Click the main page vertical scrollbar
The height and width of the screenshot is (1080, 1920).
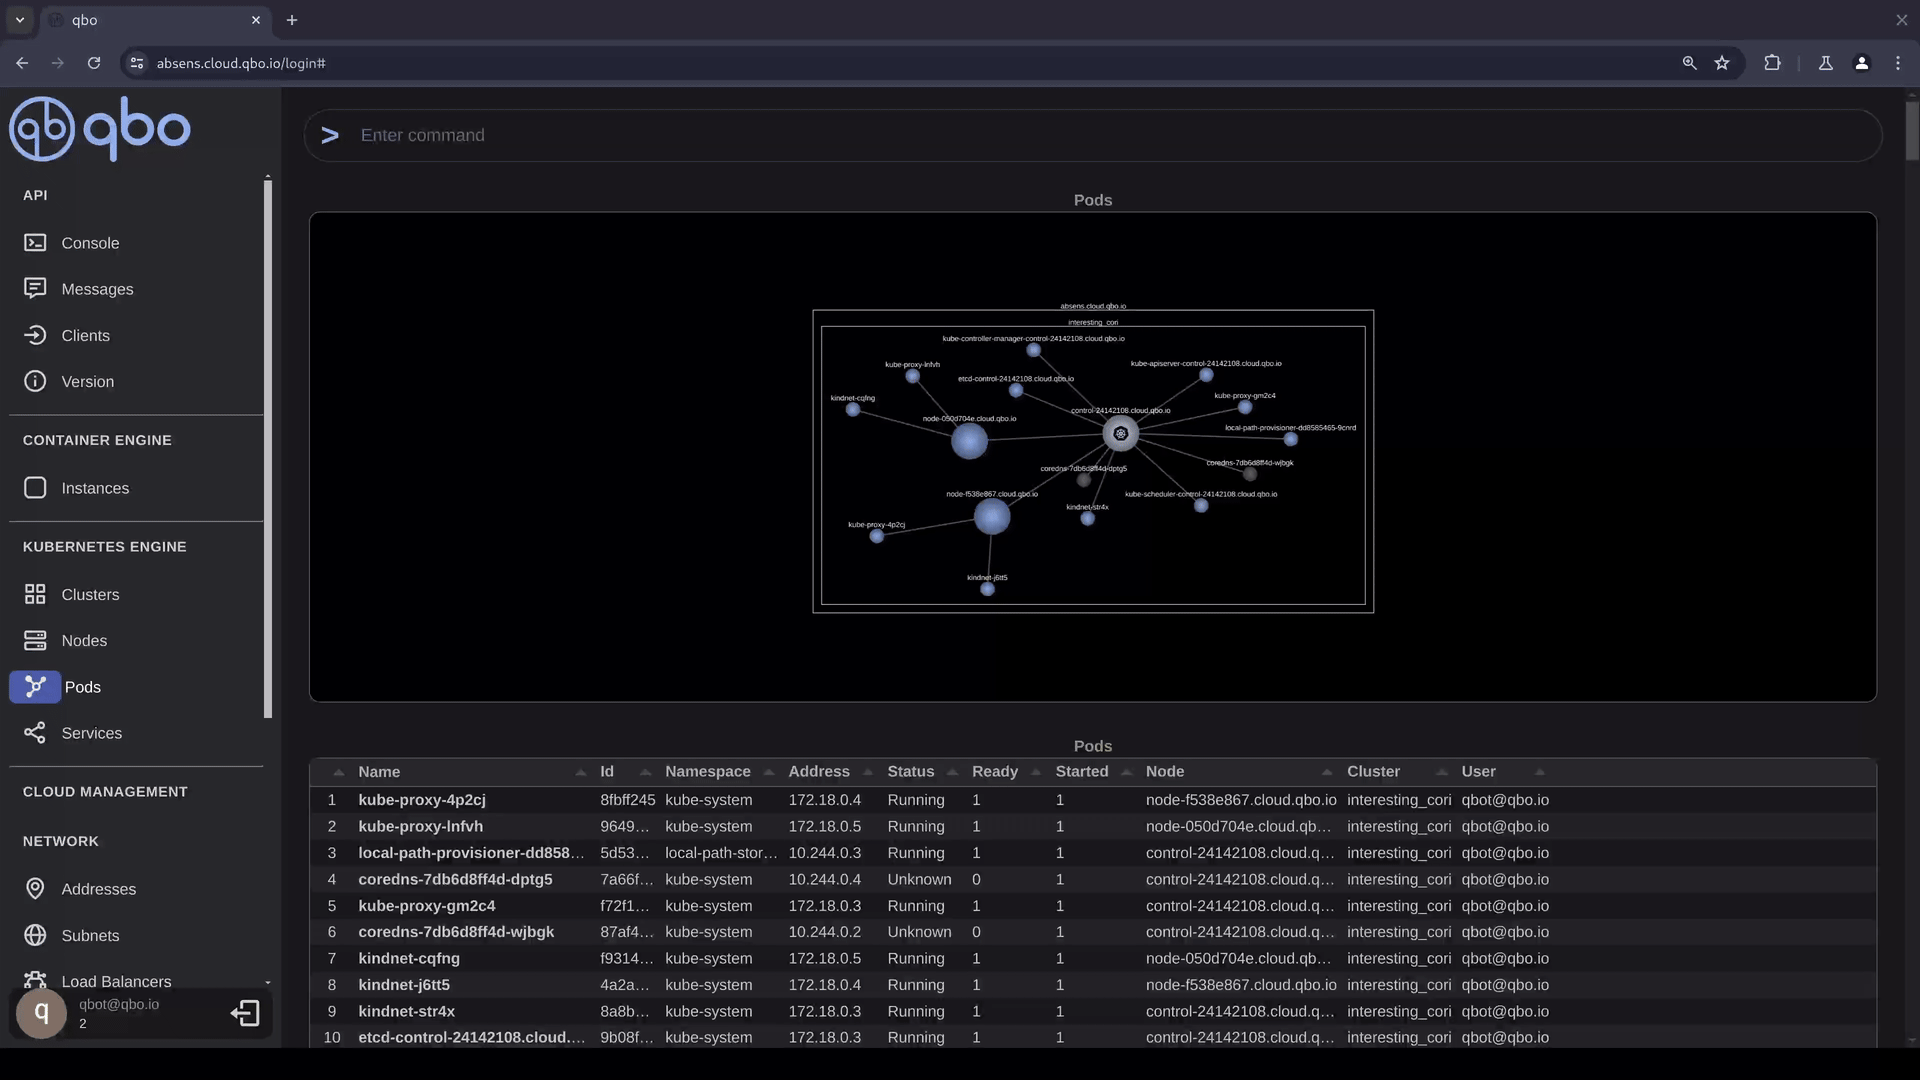click(1911, 130)
